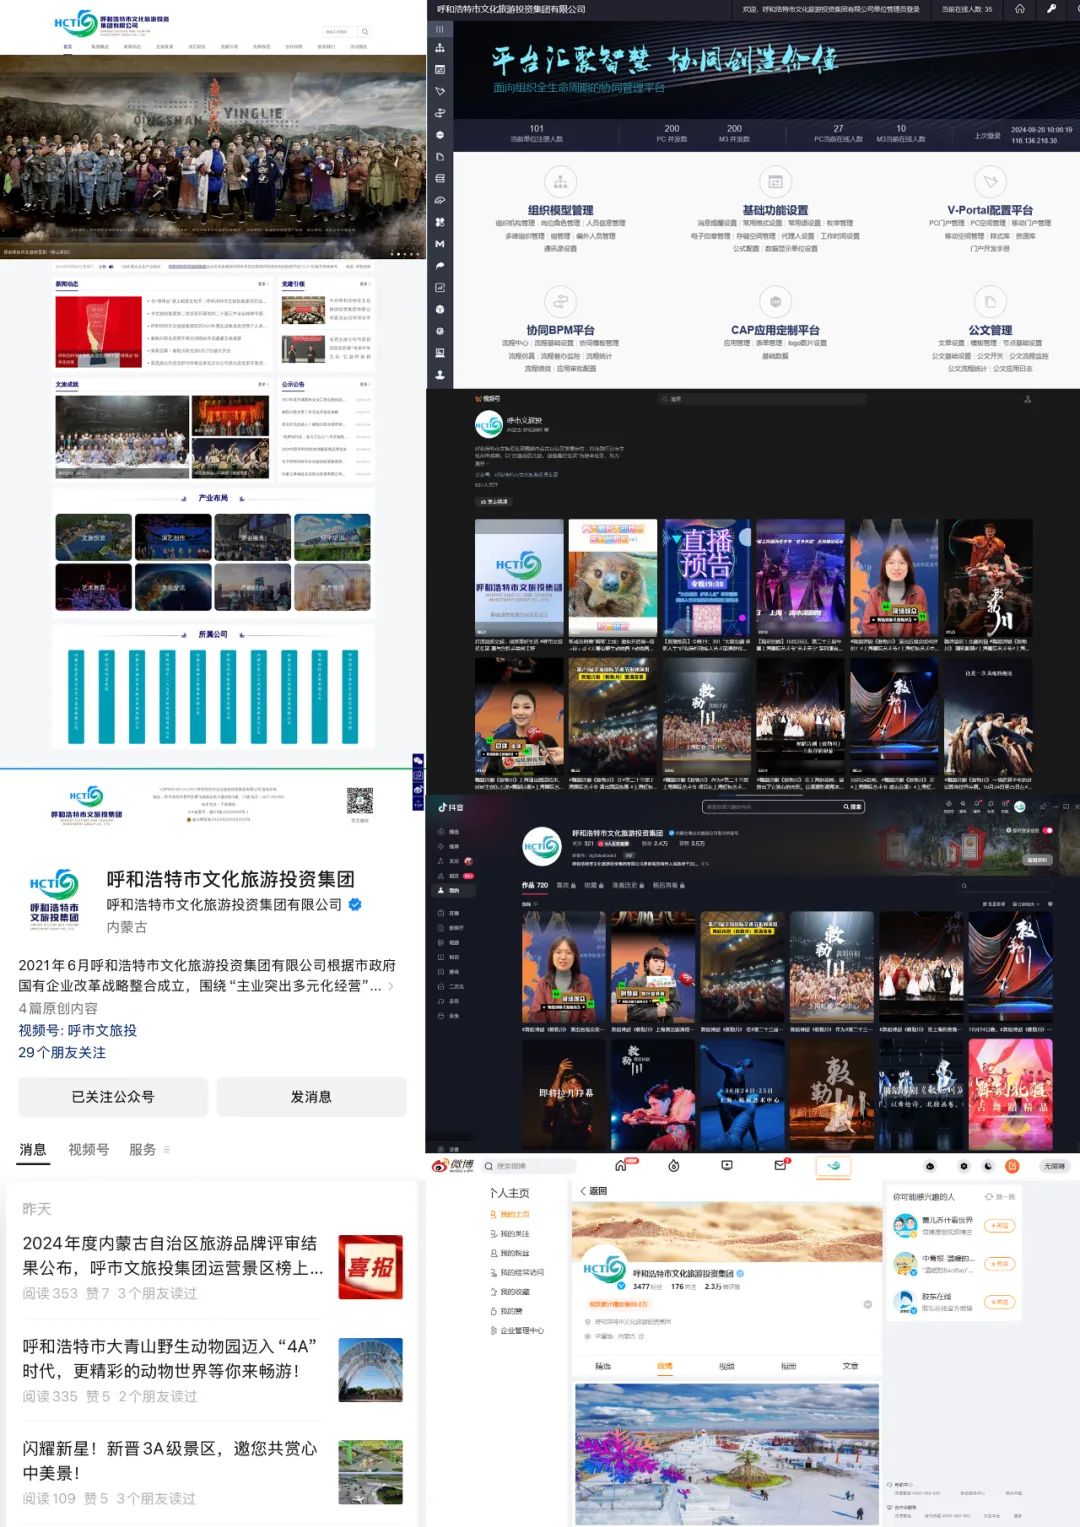Open the 视频号: 呼市文旅投 link
Screen dimensions: 1080x1527
[x=78, y=1030]
